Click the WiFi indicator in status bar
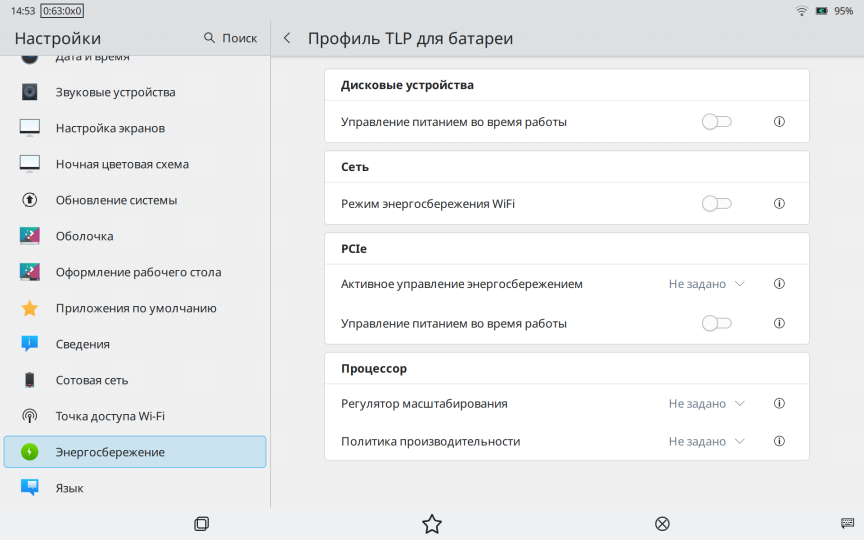 [801, 10]
